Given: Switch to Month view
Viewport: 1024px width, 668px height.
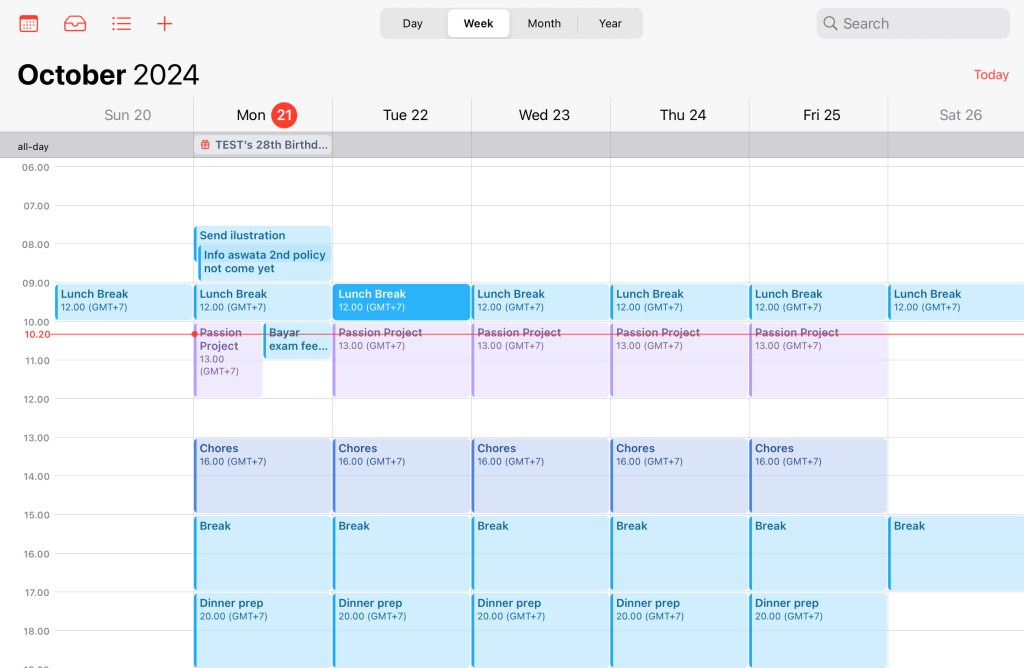Looking at the screenshot, I should [544, 23].
